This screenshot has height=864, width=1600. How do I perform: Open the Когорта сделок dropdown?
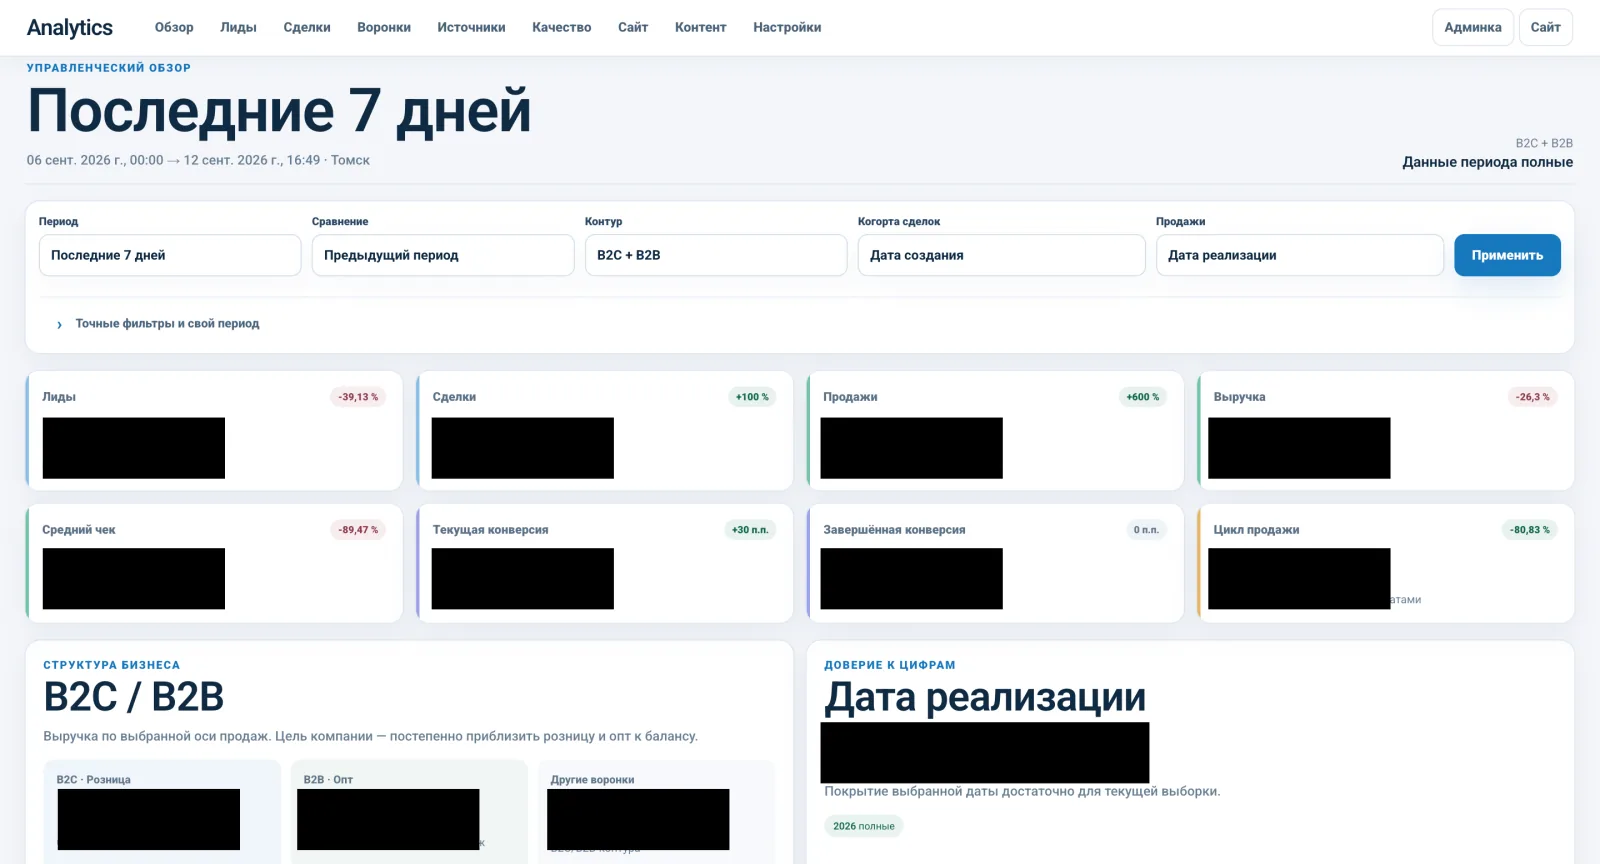click(1001, 255)
